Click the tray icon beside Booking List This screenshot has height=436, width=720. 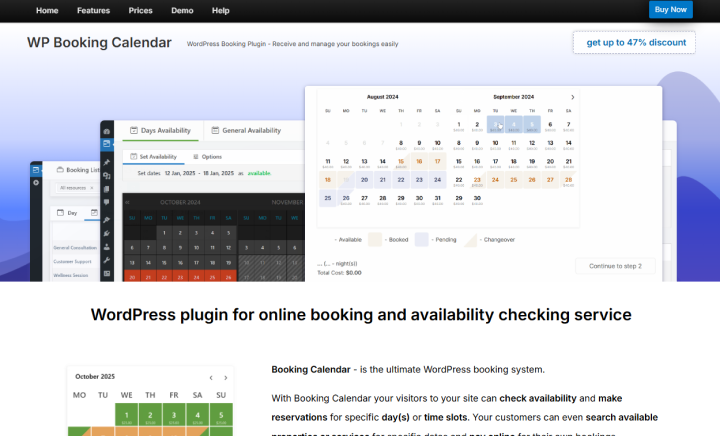60,170
